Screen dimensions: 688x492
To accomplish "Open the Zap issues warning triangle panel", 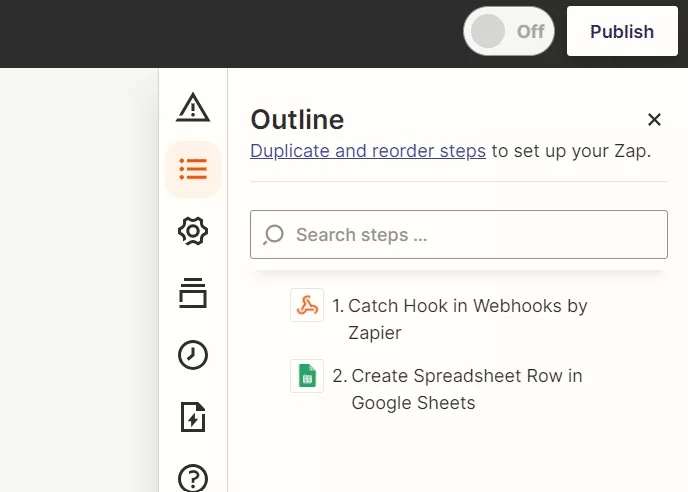I will click(193, 107).
